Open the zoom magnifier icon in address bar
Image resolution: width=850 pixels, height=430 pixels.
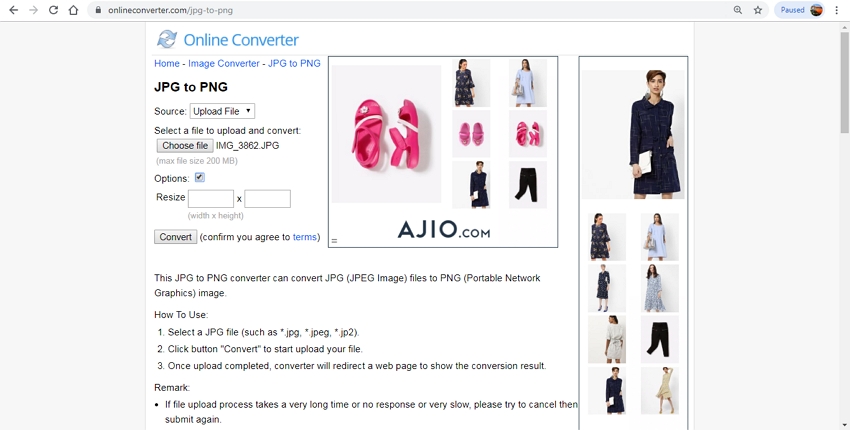coord(738,10)
